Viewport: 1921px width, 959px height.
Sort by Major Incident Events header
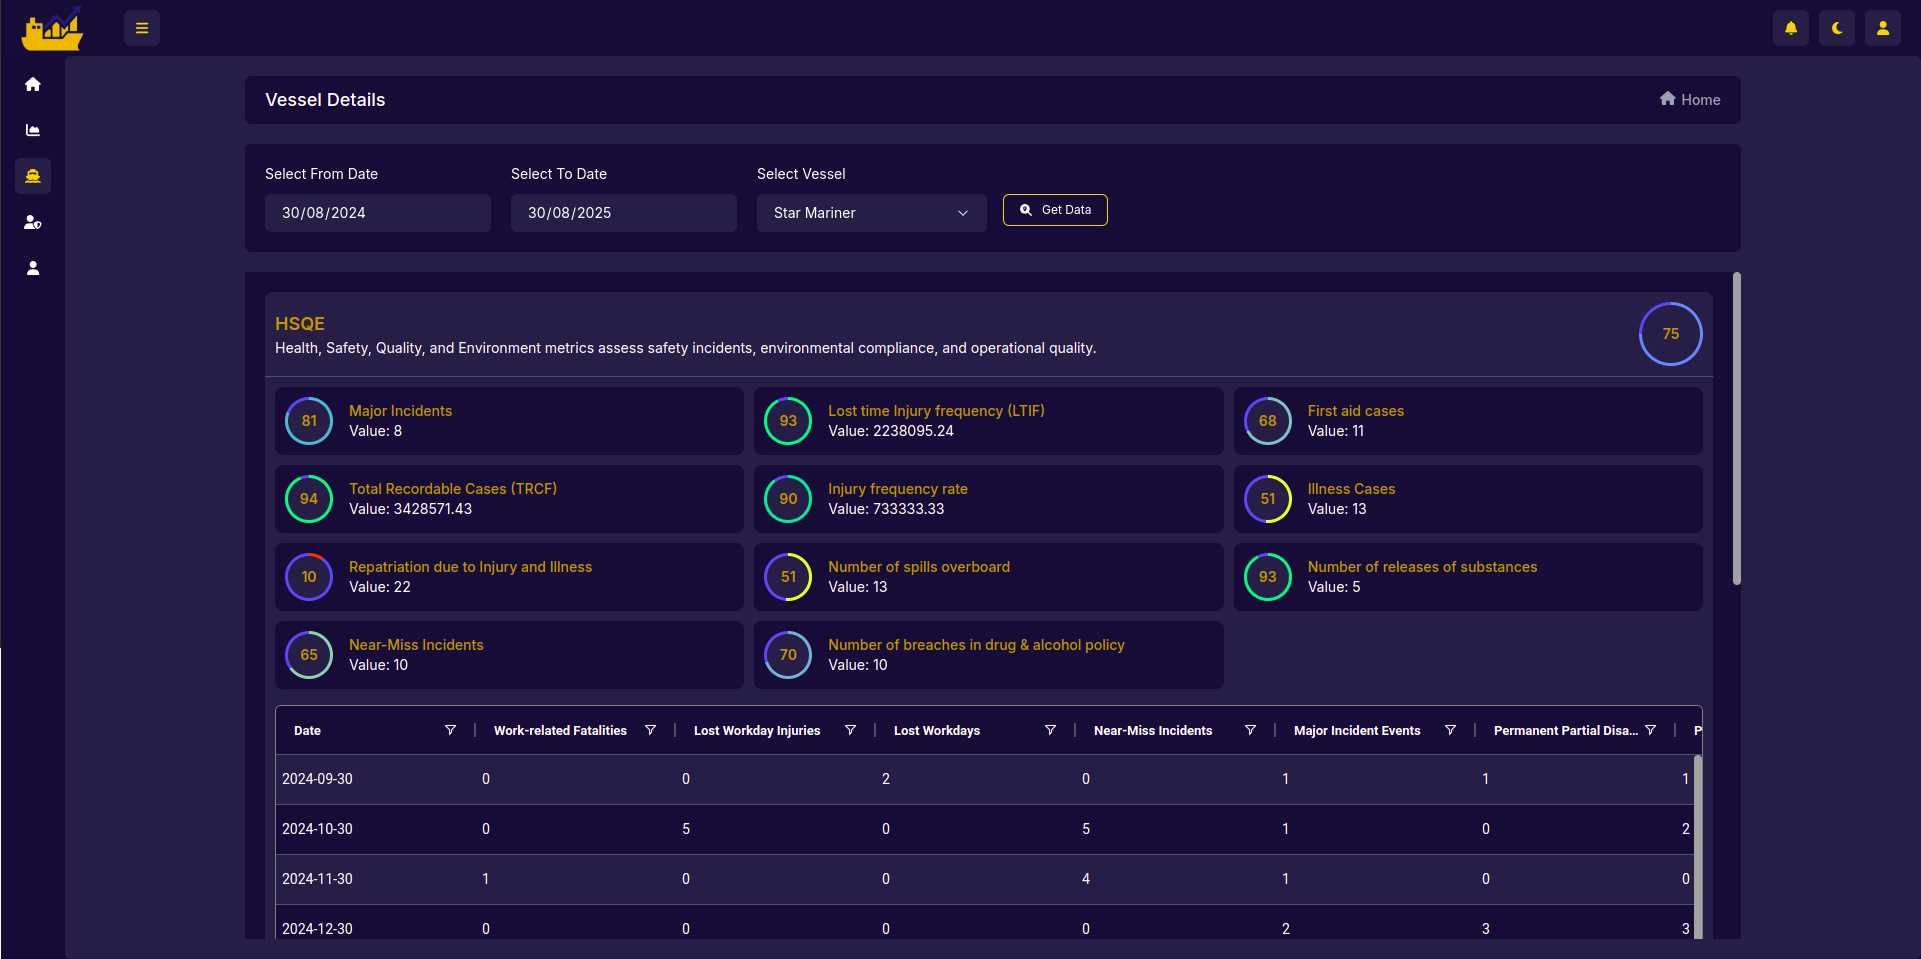pos(1356,731)
